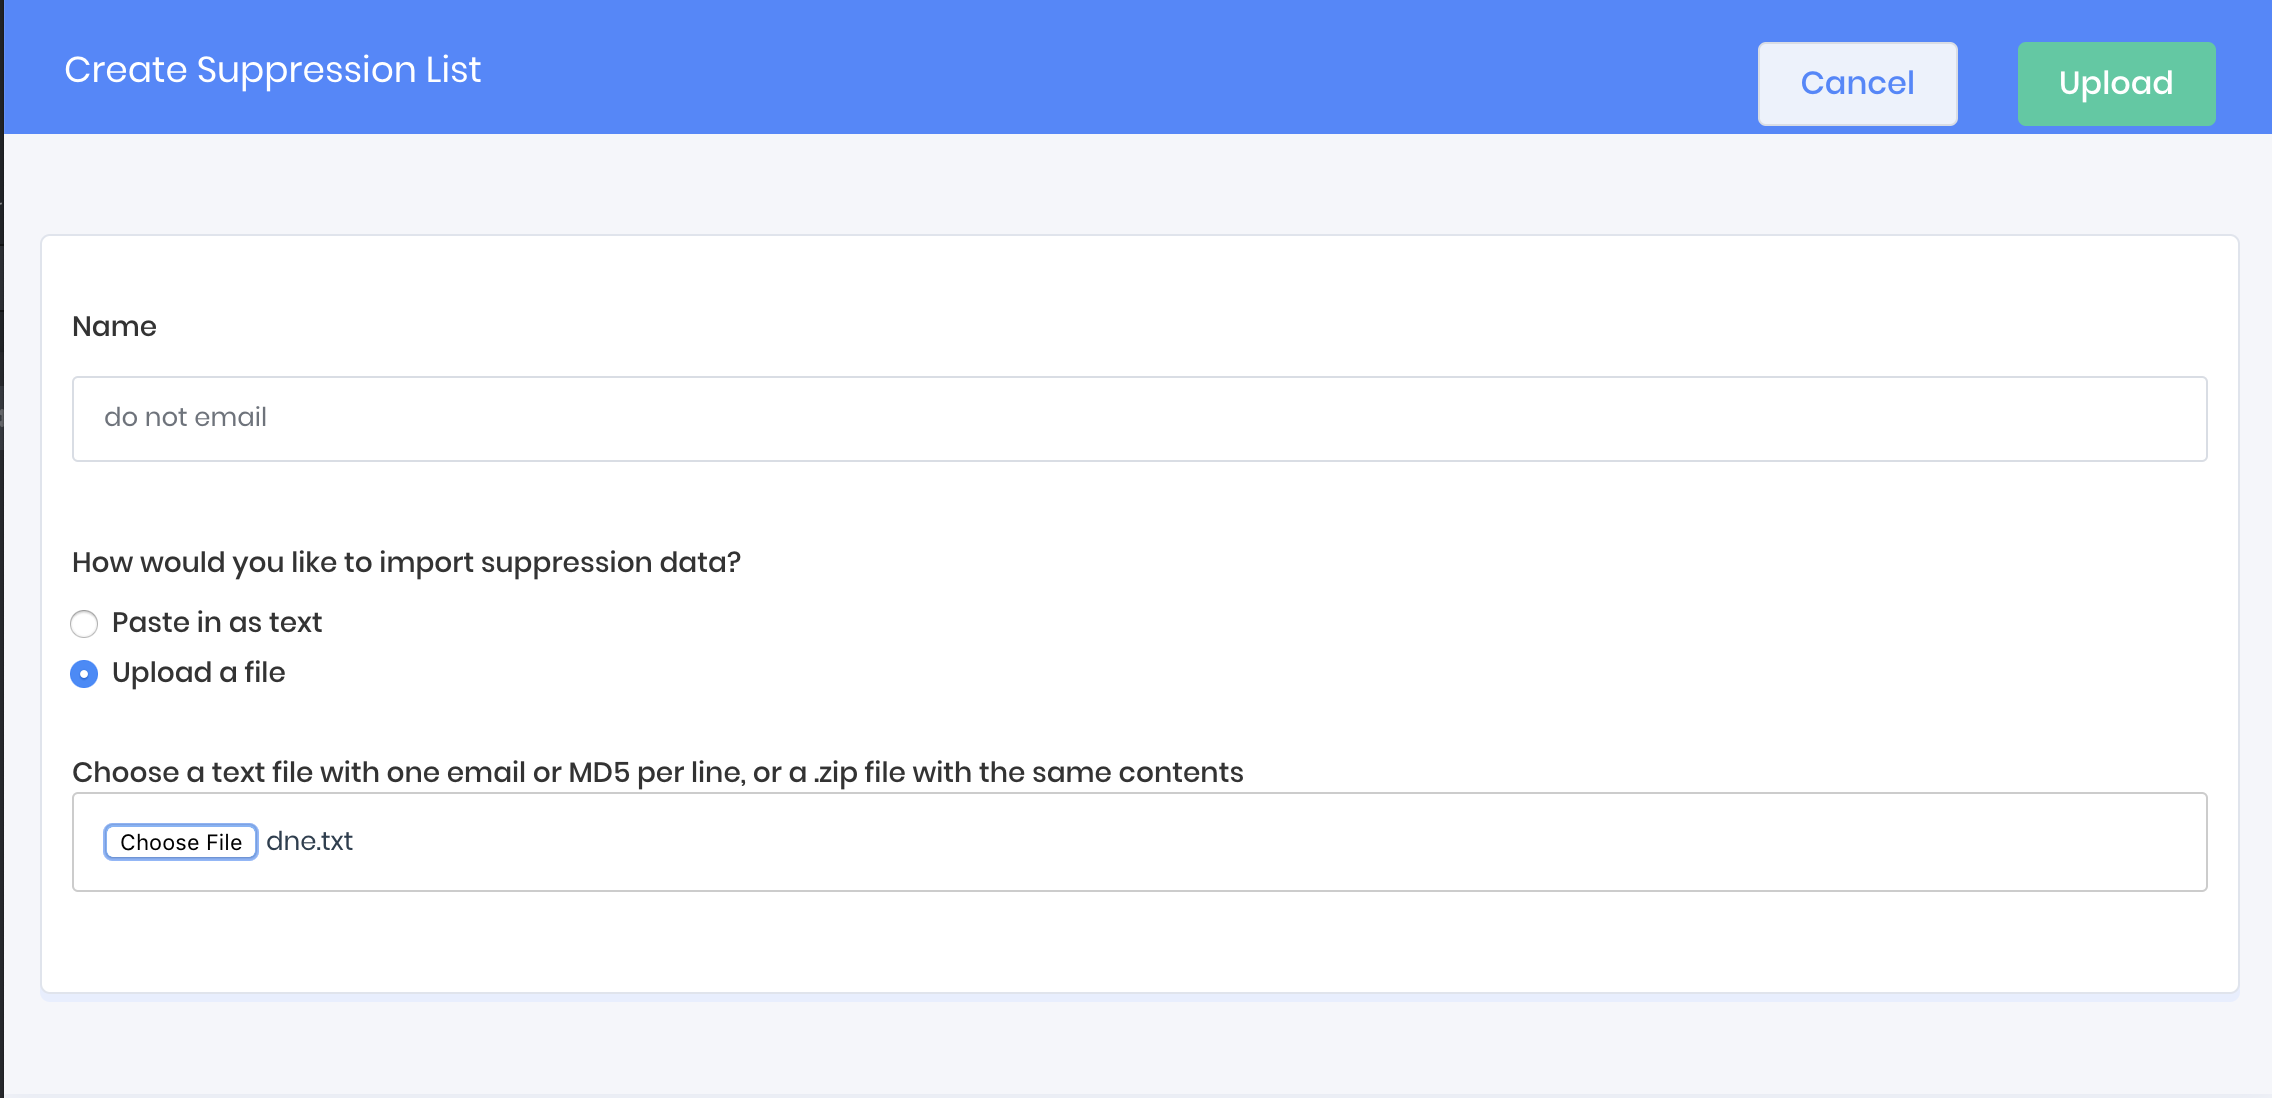Click blank white area at bottom of form card

1100,945
